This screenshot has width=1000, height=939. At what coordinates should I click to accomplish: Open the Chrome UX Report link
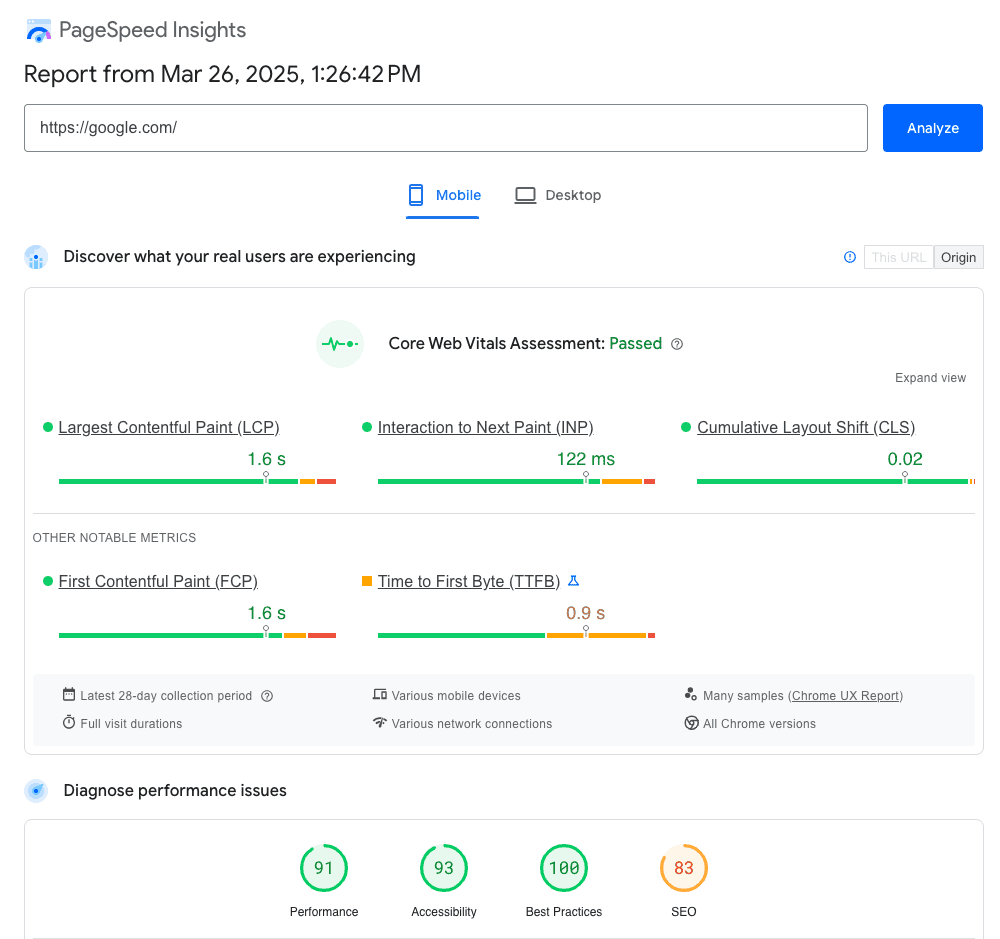click(846, 696)
